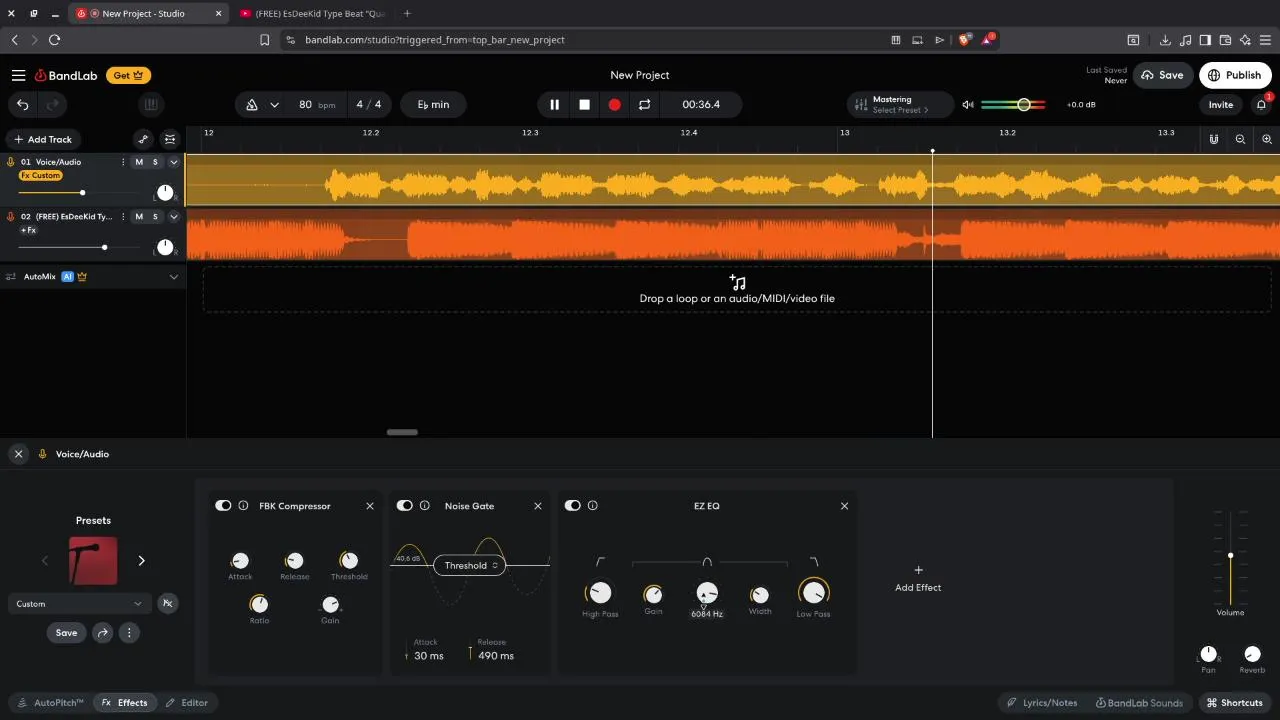Open Noise Gate info icon

click(x=424, y=506)
